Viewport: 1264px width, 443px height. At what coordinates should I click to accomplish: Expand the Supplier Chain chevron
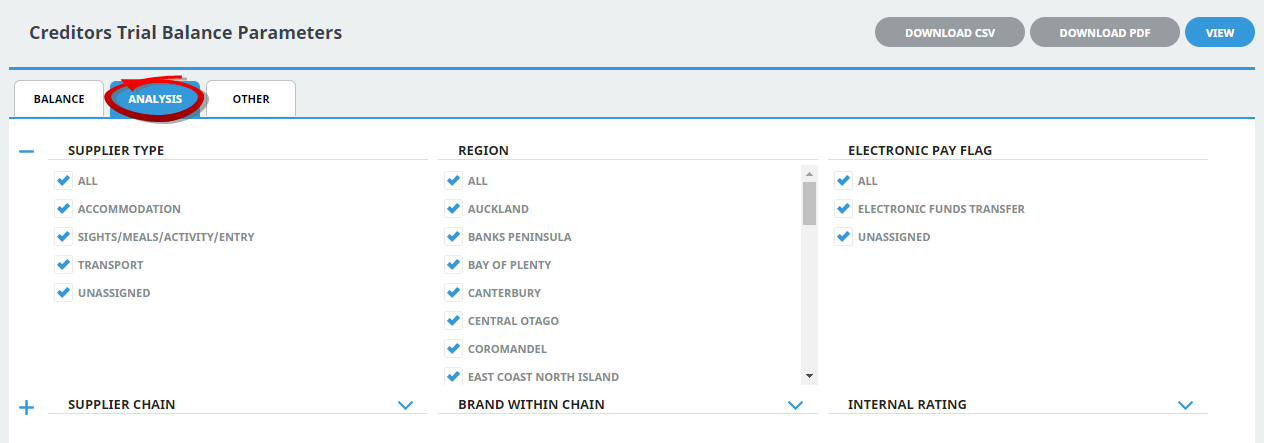tap(405, 405)
